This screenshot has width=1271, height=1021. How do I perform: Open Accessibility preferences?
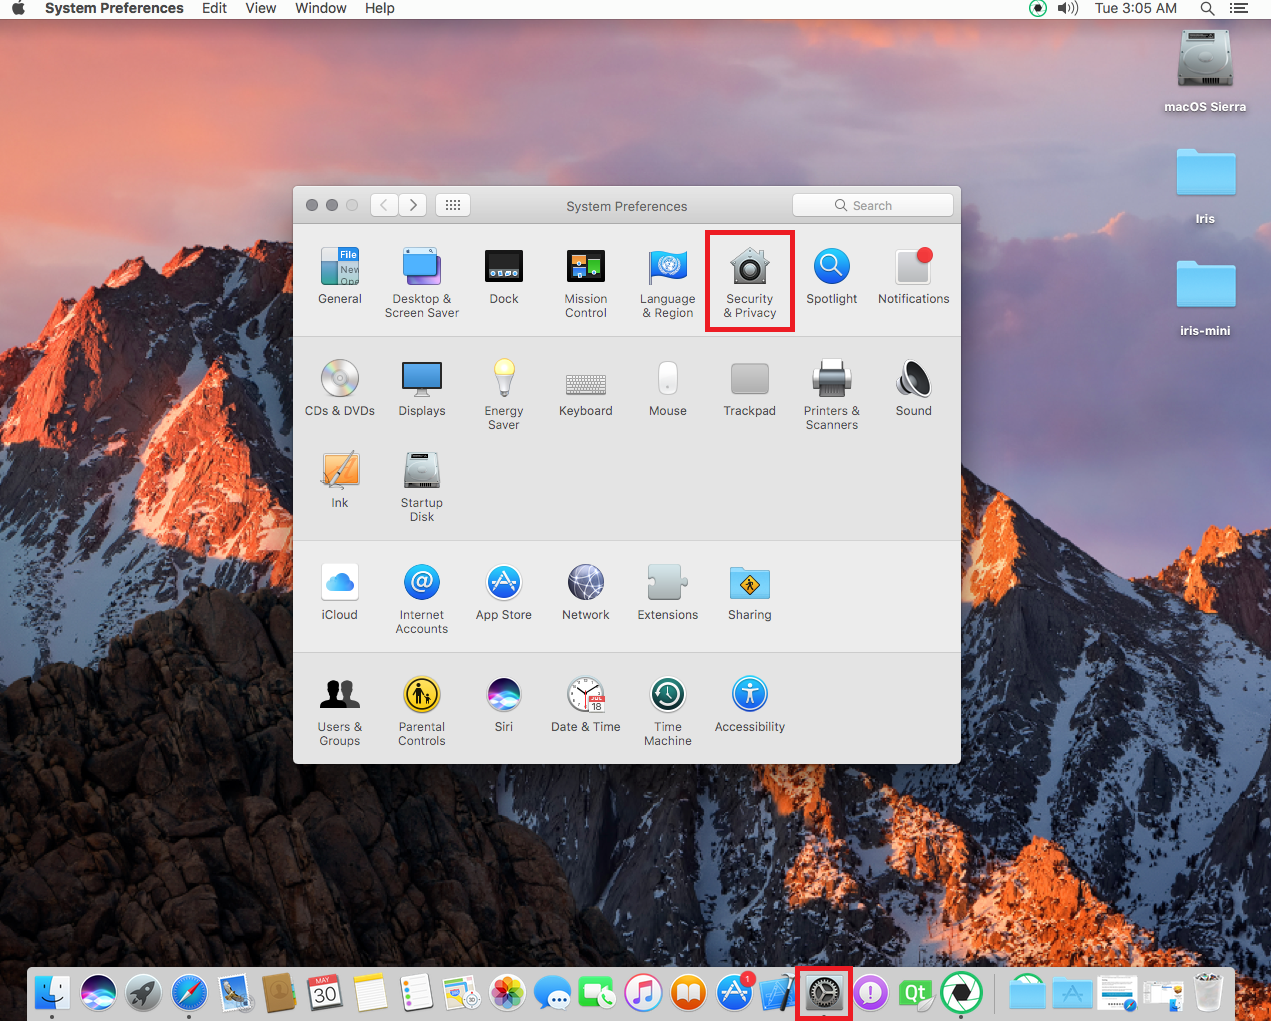pos(750,704)
